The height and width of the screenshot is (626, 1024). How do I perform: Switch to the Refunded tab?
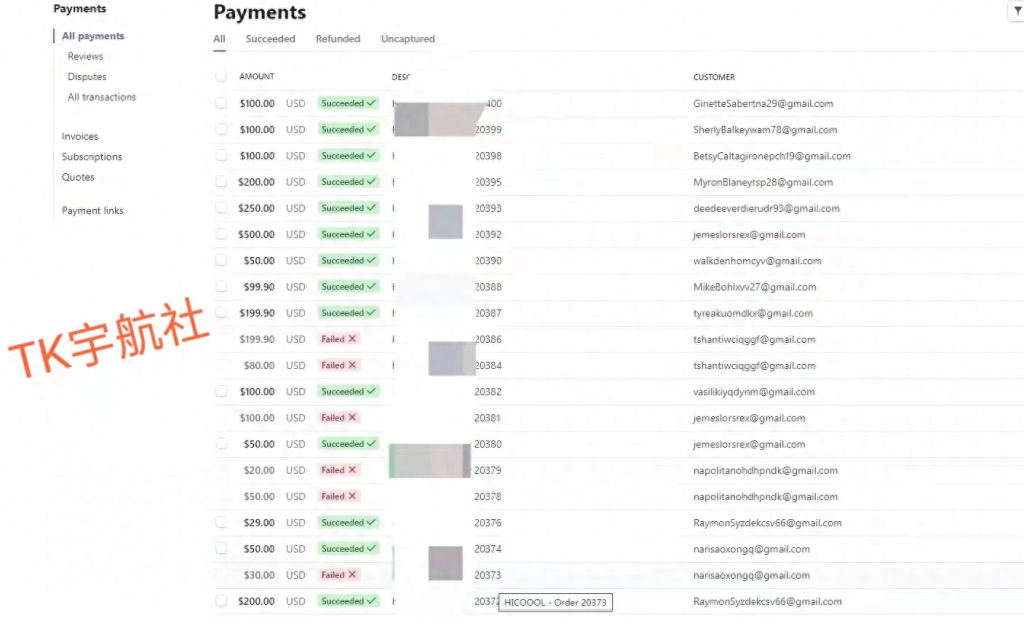coord(338,39)
